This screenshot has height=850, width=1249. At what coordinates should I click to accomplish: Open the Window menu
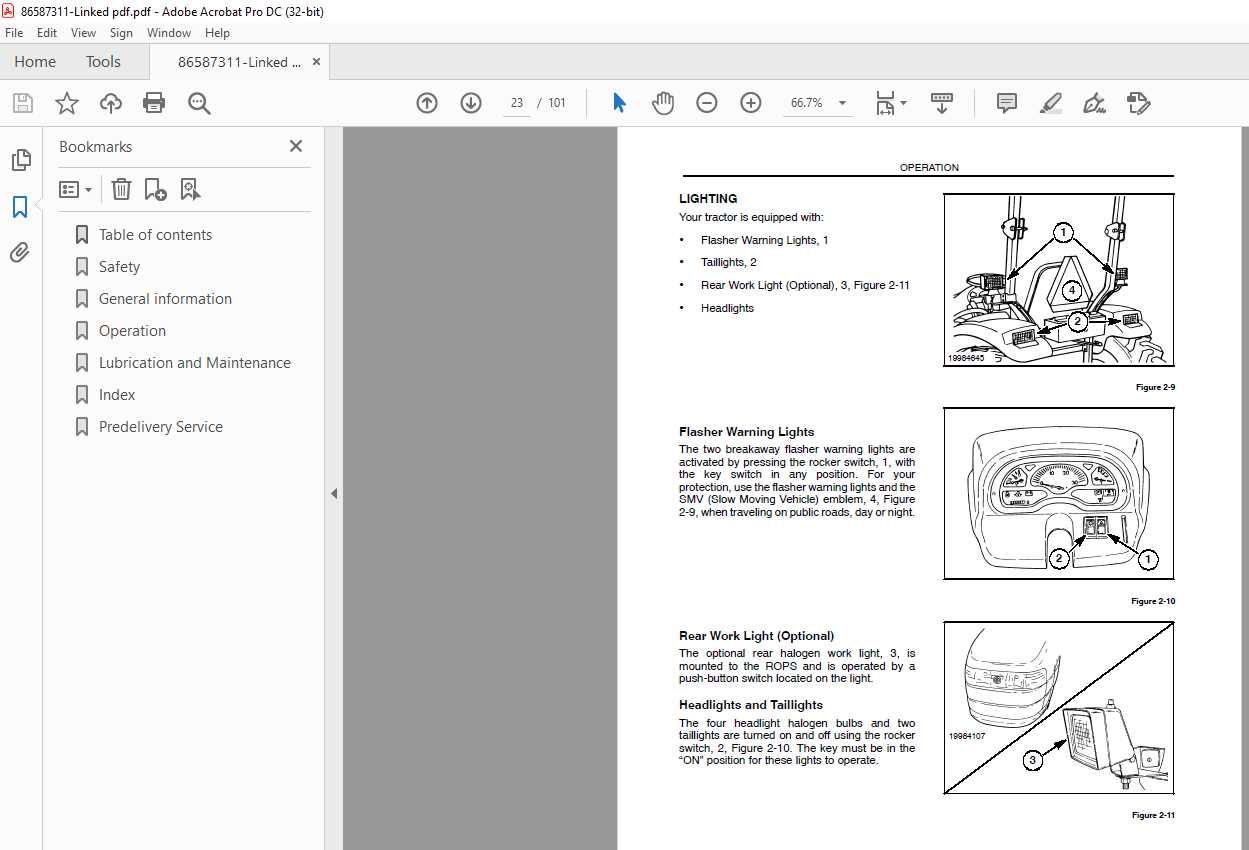coord(168,32)
